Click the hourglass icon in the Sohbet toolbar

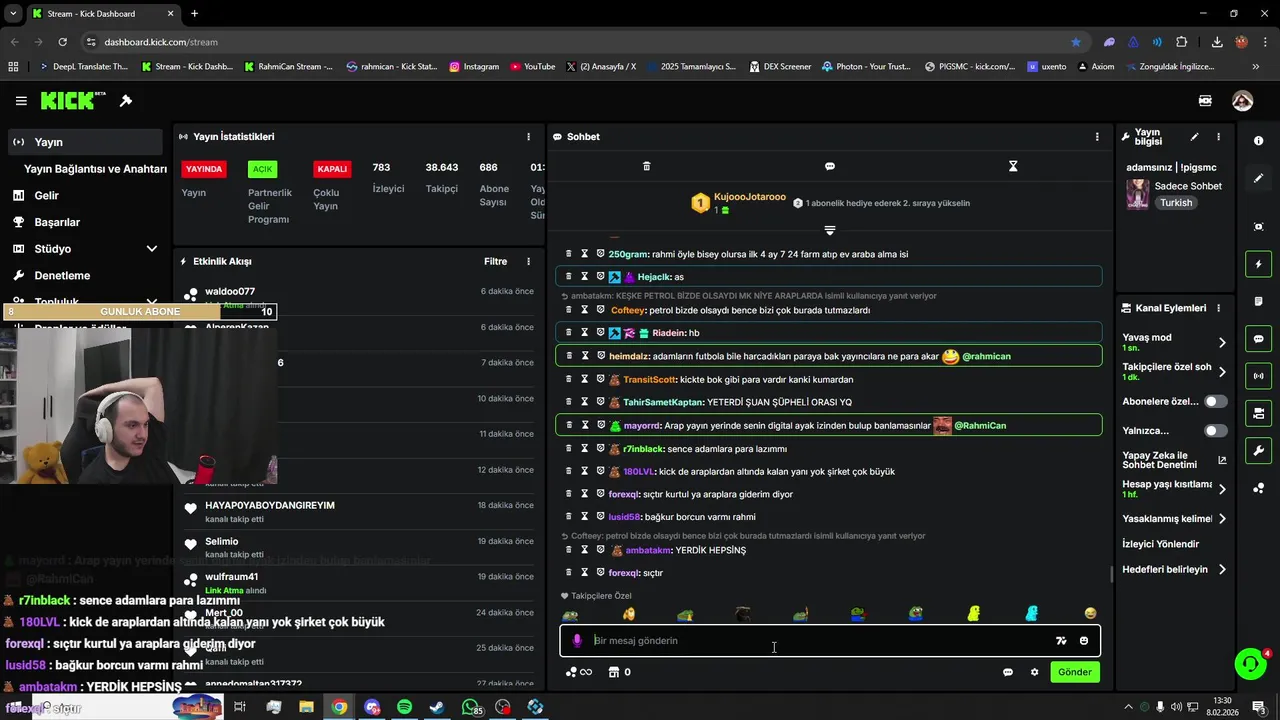(x=1013, y=166)
